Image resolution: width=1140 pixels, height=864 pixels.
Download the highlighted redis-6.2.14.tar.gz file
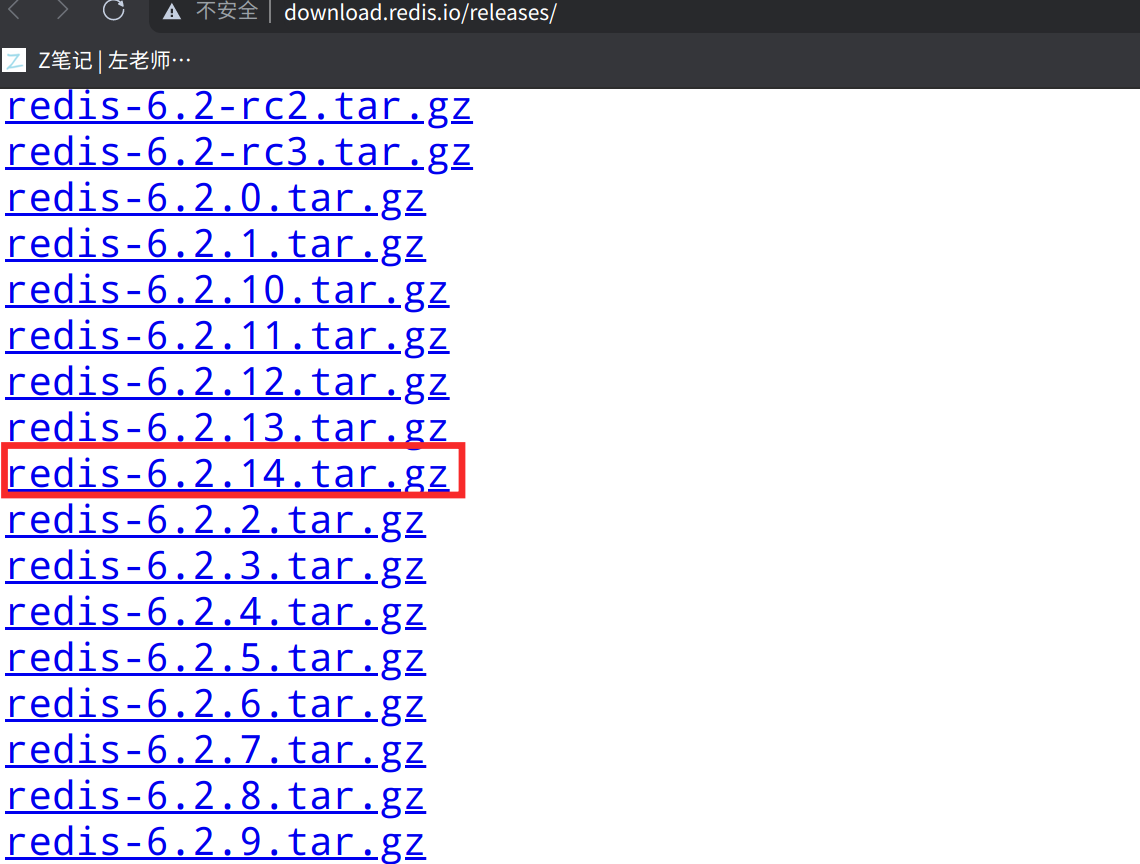tap(227, 474)
